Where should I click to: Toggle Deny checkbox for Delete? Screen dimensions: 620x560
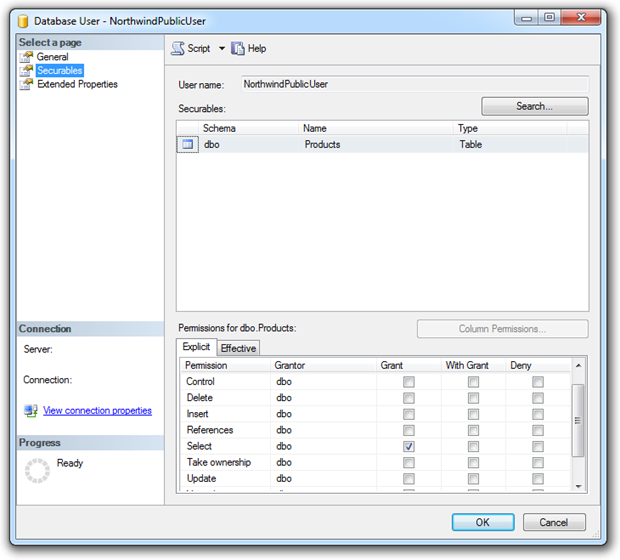click(x=537, y=398)
